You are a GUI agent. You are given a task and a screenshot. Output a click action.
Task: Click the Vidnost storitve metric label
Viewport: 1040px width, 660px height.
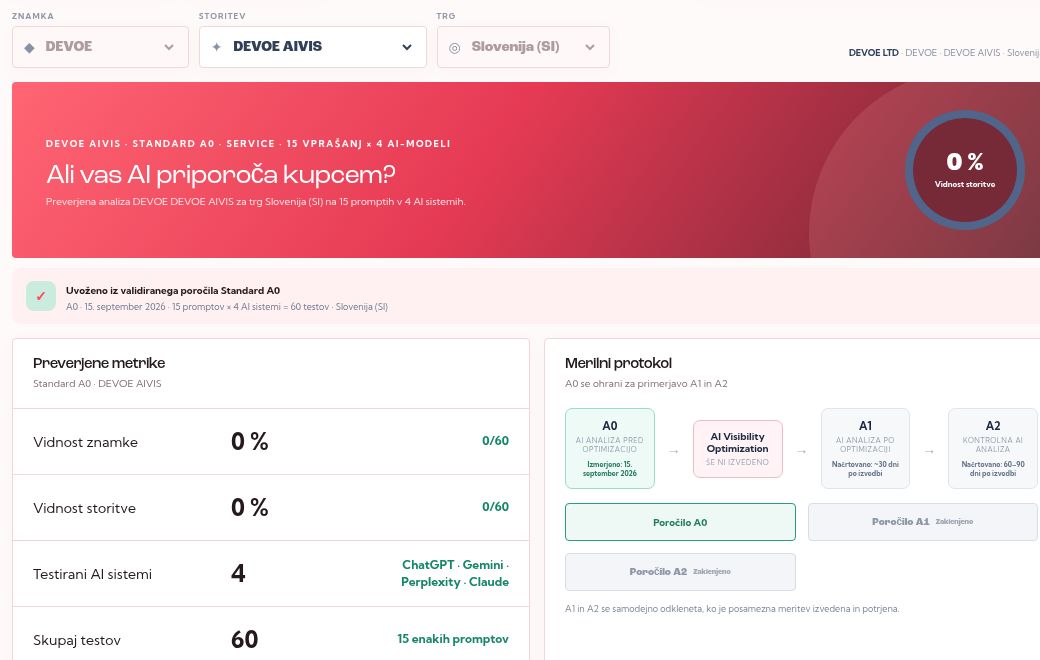coord(84,508)
